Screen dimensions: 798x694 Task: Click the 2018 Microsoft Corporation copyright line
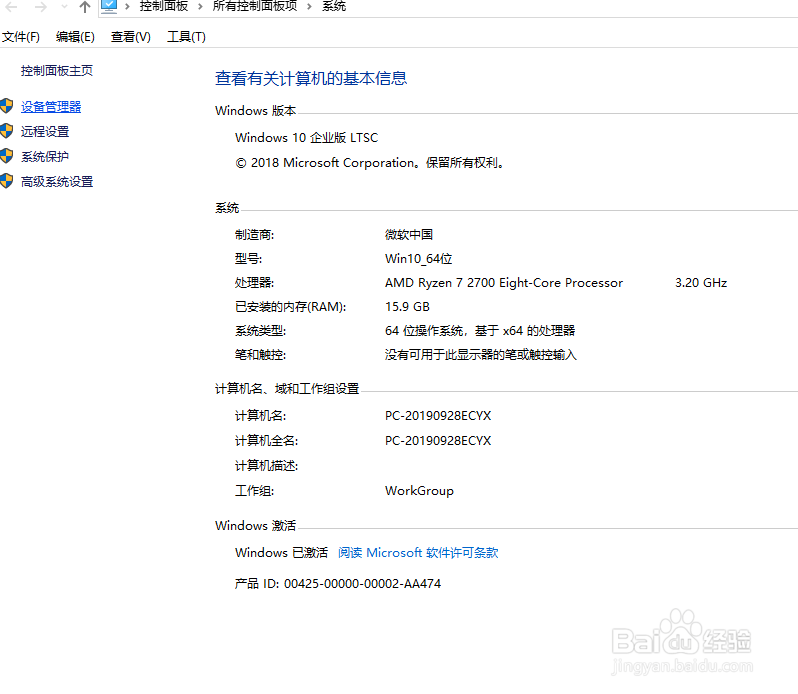pos(370,163)
